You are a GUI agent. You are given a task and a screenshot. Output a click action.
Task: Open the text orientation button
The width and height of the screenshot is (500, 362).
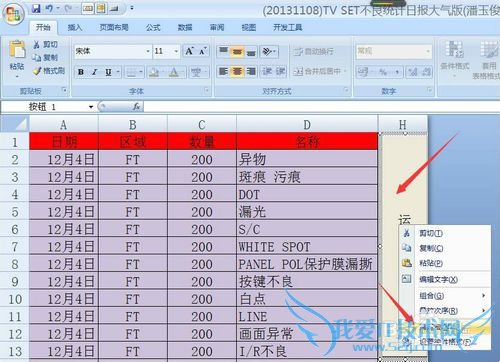pos(269,51)
